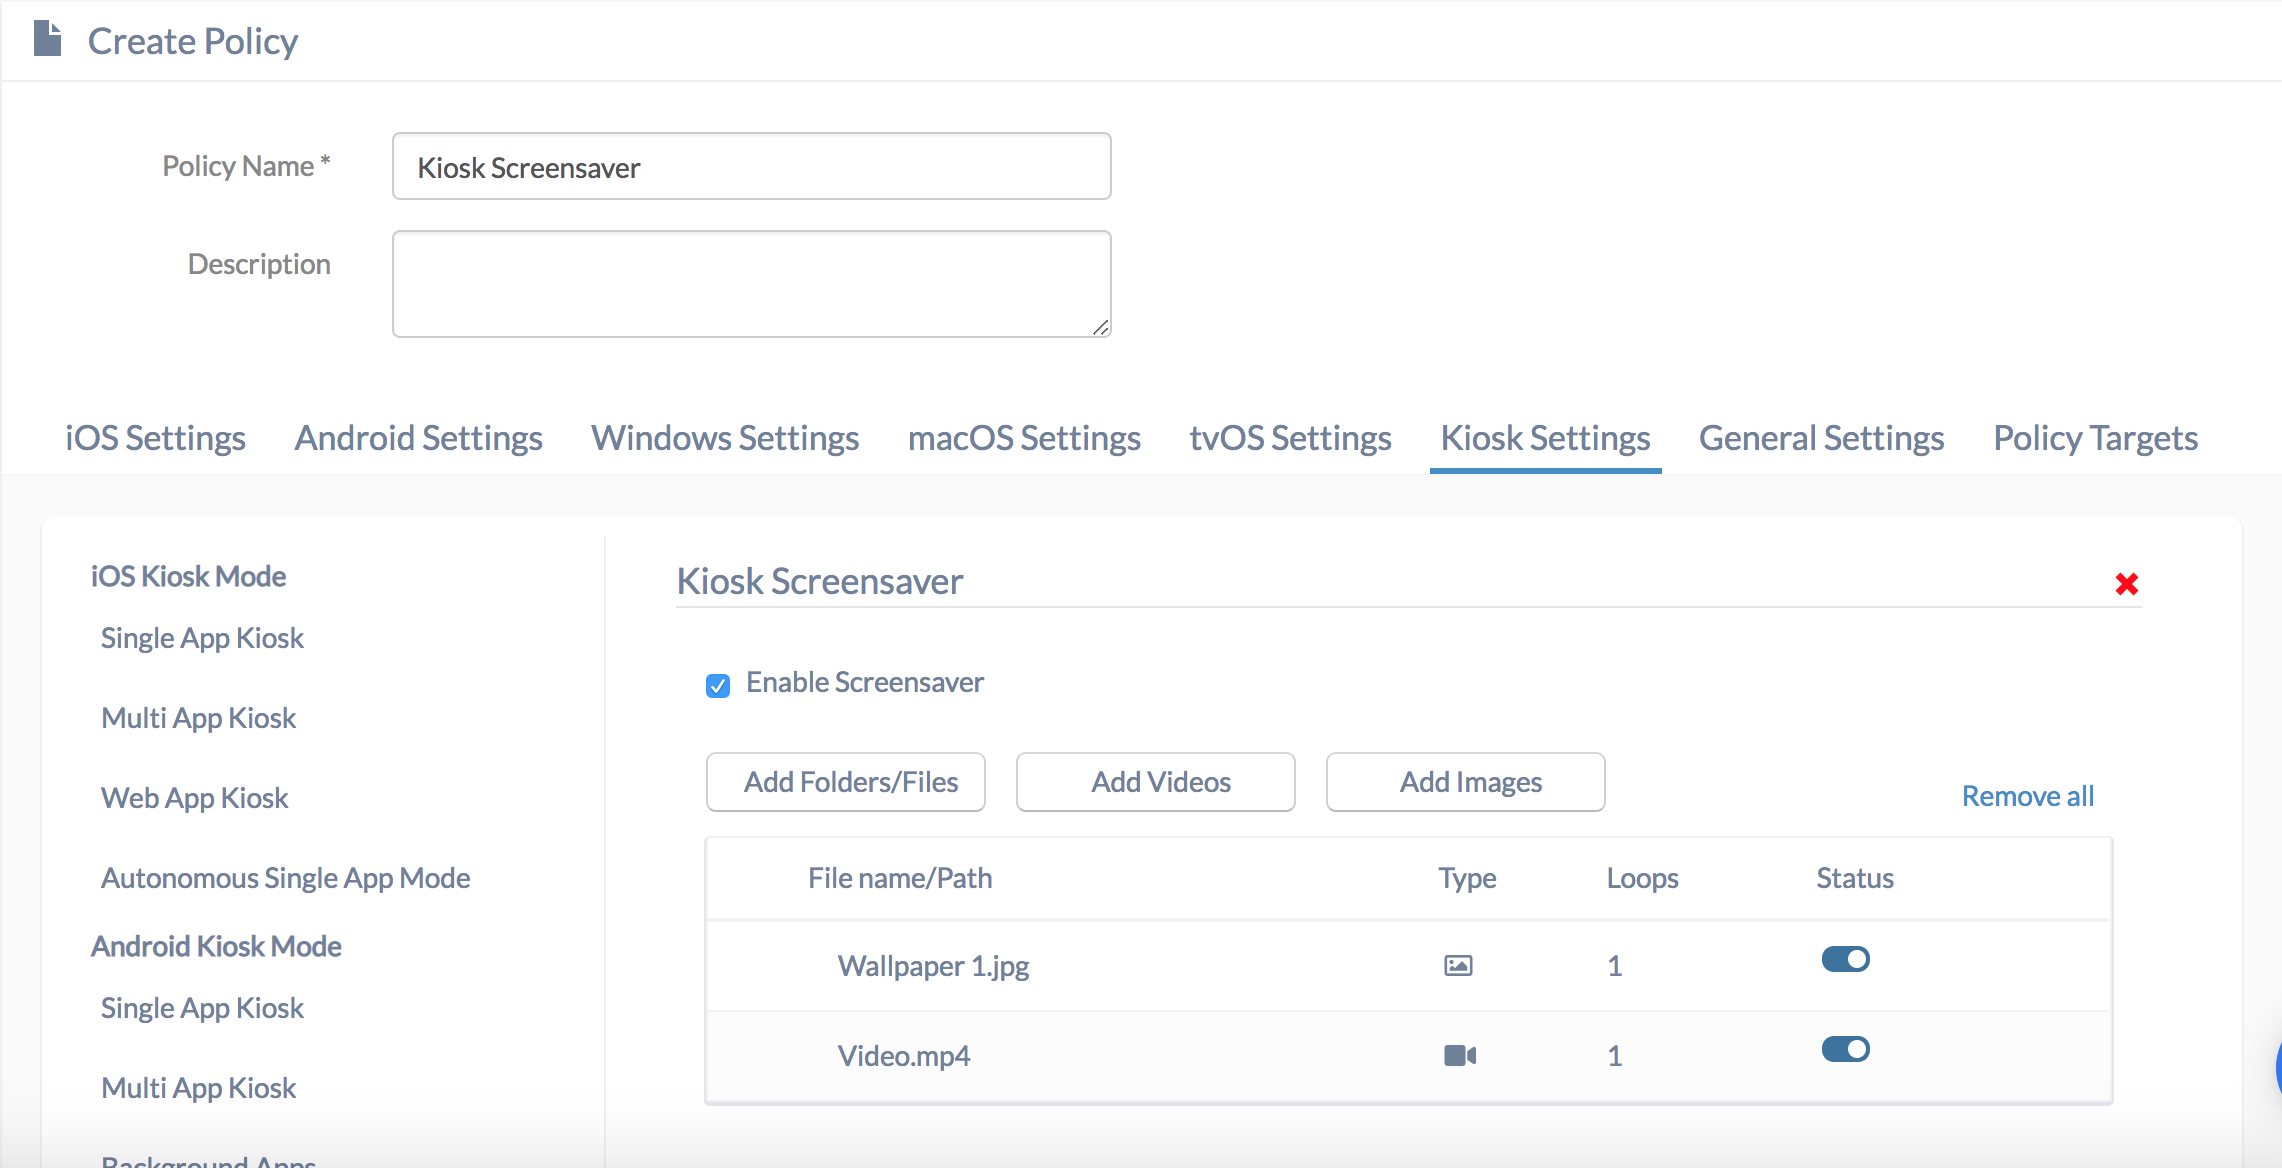2282x1168 pixels.
Task: Click the red X to remove Kiosk Screensaver
Action: point(2126,584)
